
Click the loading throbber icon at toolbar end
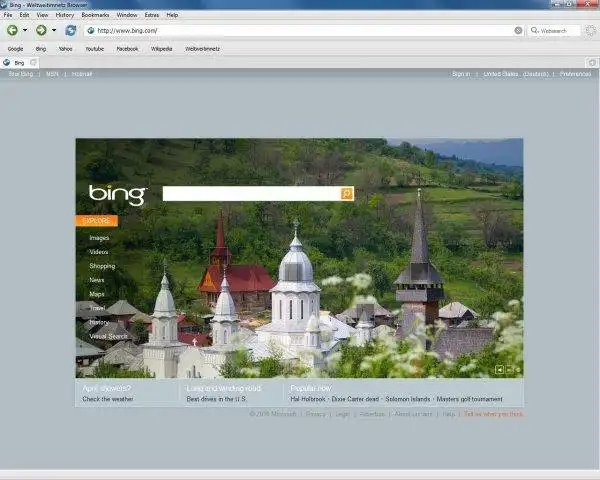591,31
